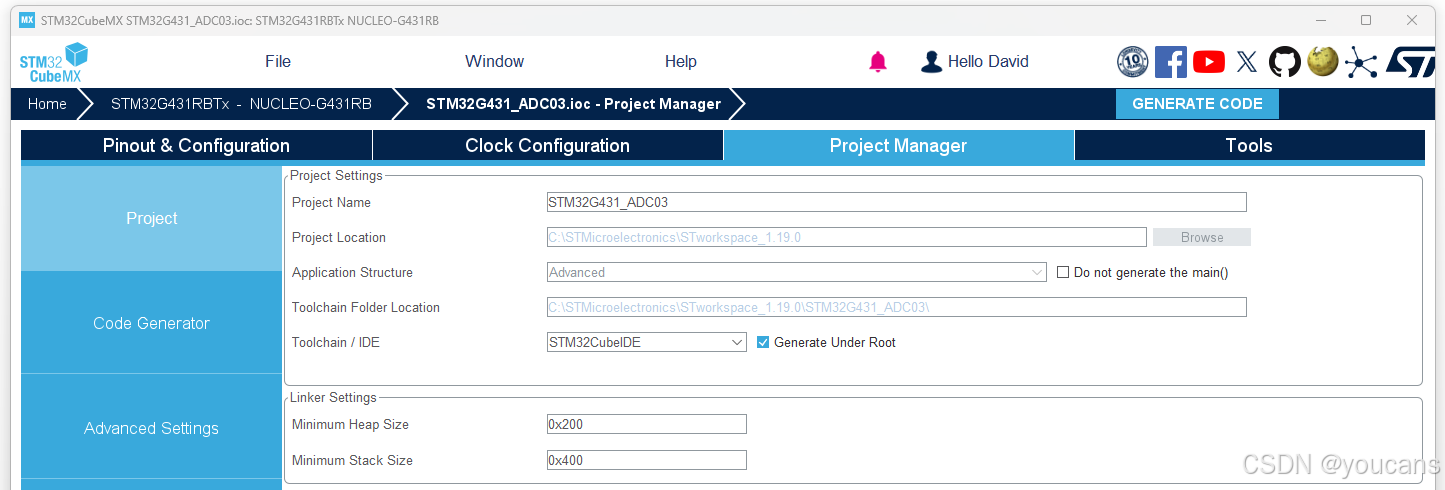Click the Toolchain Folder Location field

click(x=897, y=307)
